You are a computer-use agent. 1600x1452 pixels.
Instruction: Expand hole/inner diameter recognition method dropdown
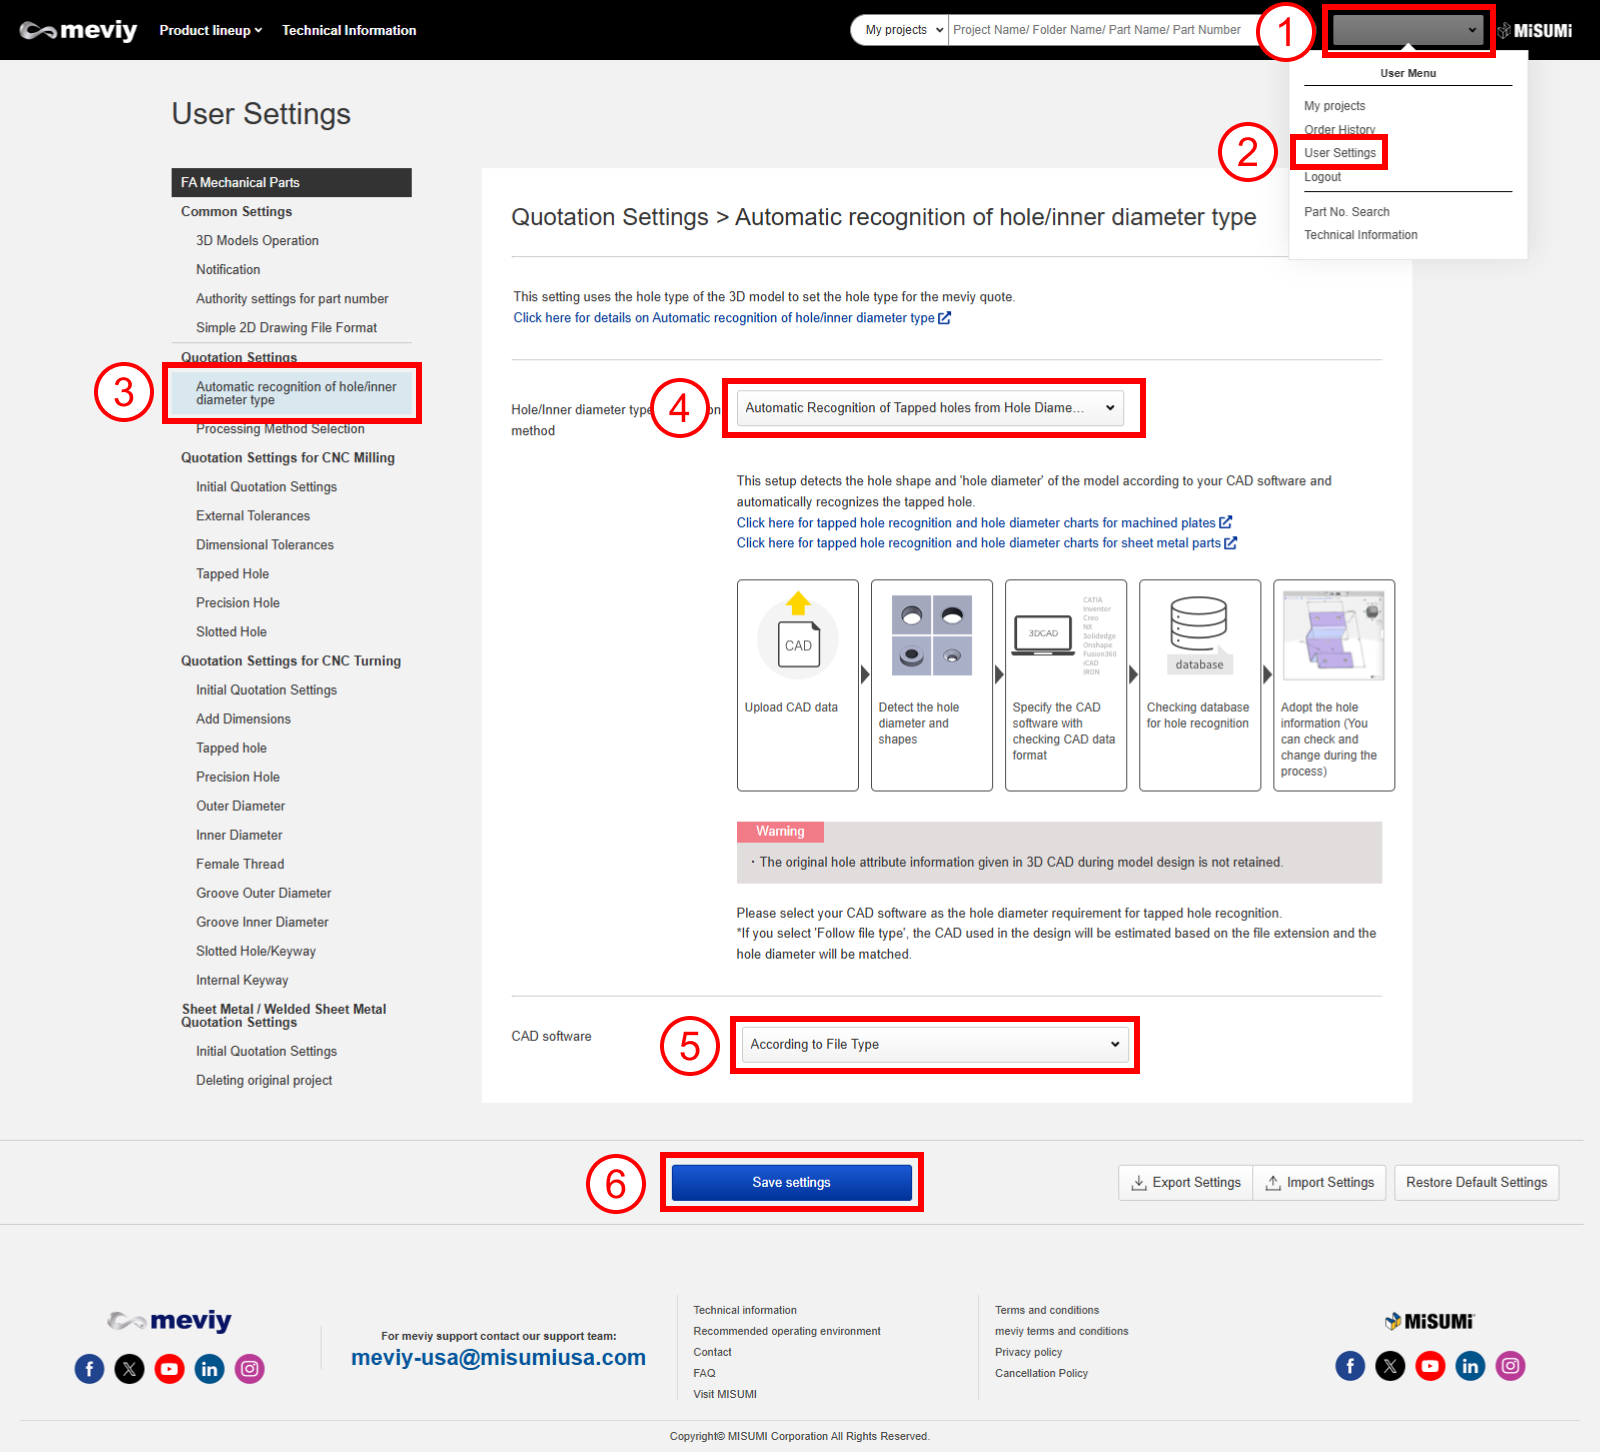pos(930,408)
